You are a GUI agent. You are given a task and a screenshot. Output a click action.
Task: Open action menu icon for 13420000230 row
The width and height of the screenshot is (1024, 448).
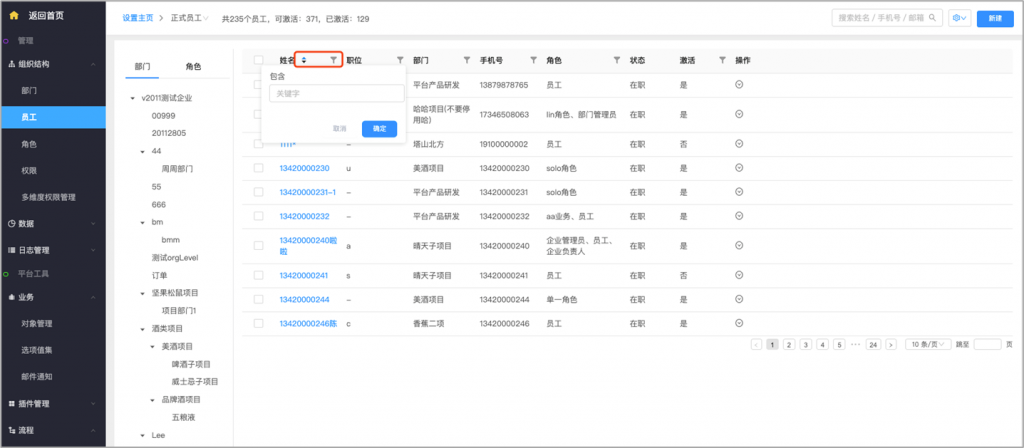pyautogui.click(x=739, y=168)
